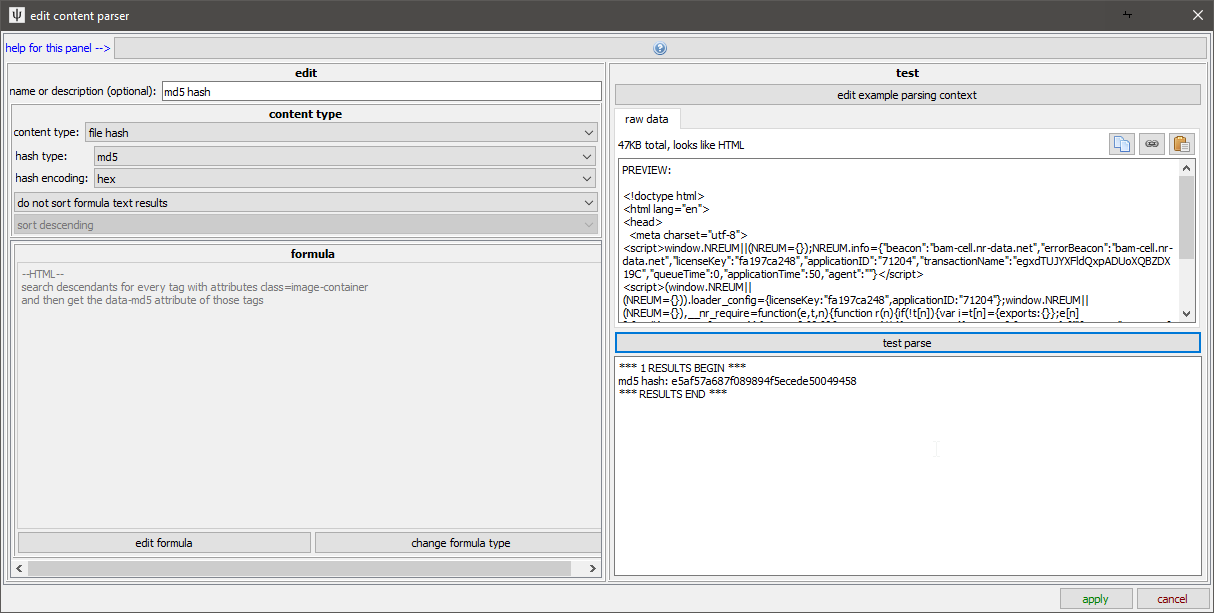The image size is (1214, 613).
Task: Click the help question mark icon
Action: (x=660, y=48)
